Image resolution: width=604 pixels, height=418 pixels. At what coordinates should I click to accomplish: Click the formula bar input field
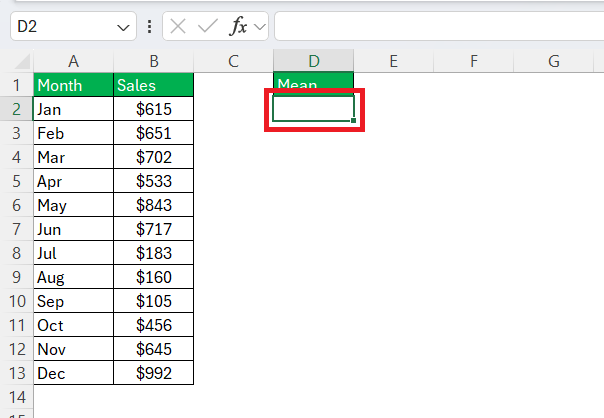[439, 26]
